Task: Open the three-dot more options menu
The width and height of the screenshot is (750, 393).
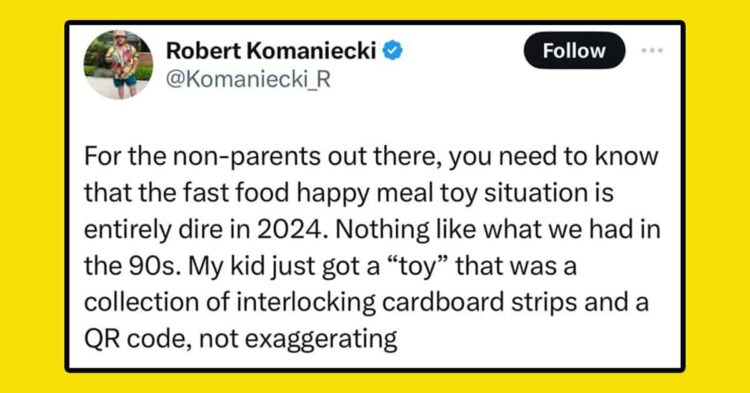Action: click(652, 50)
